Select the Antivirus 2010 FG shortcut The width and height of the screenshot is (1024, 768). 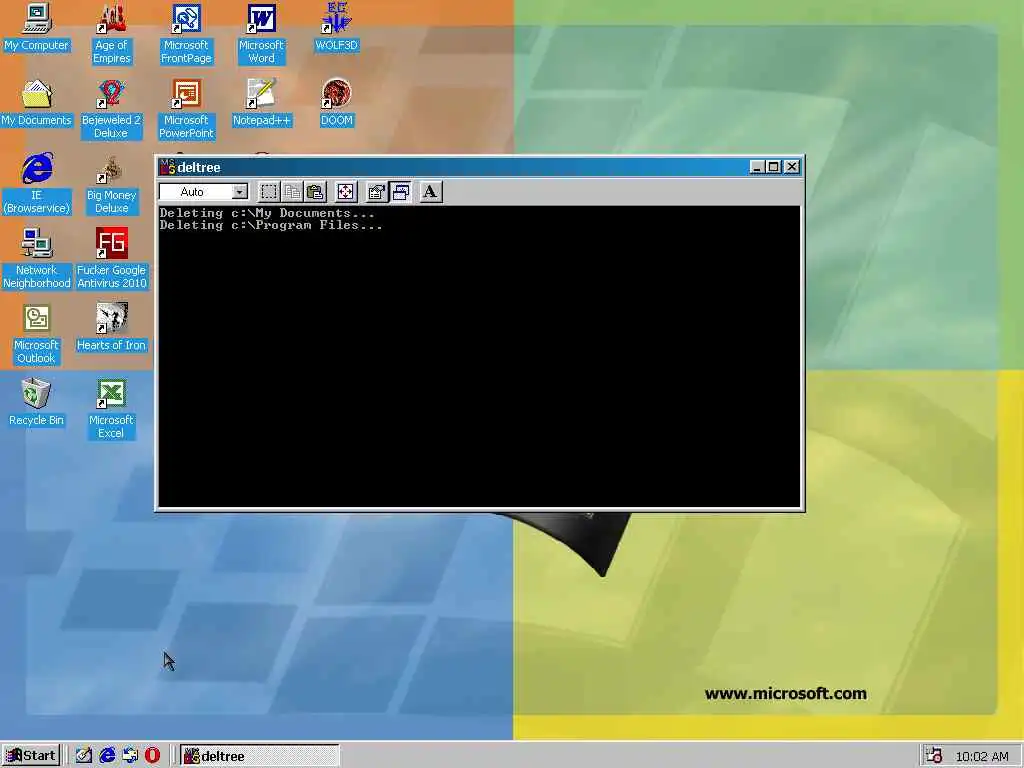tap(112, 259)
